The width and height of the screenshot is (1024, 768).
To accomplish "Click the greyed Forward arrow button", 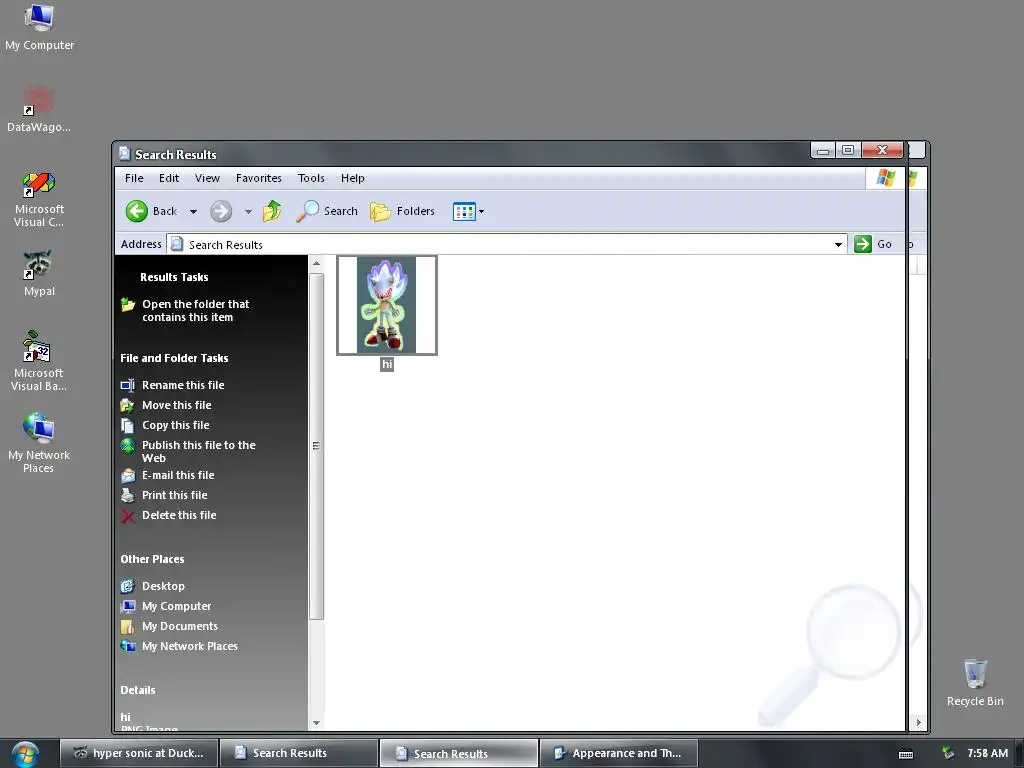I will click(221, 211).
